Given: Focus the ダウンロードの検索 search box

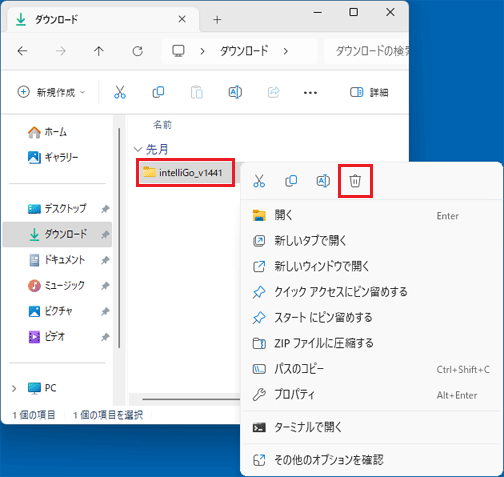Looking at the screenshot, I should (x=367, y=51).
